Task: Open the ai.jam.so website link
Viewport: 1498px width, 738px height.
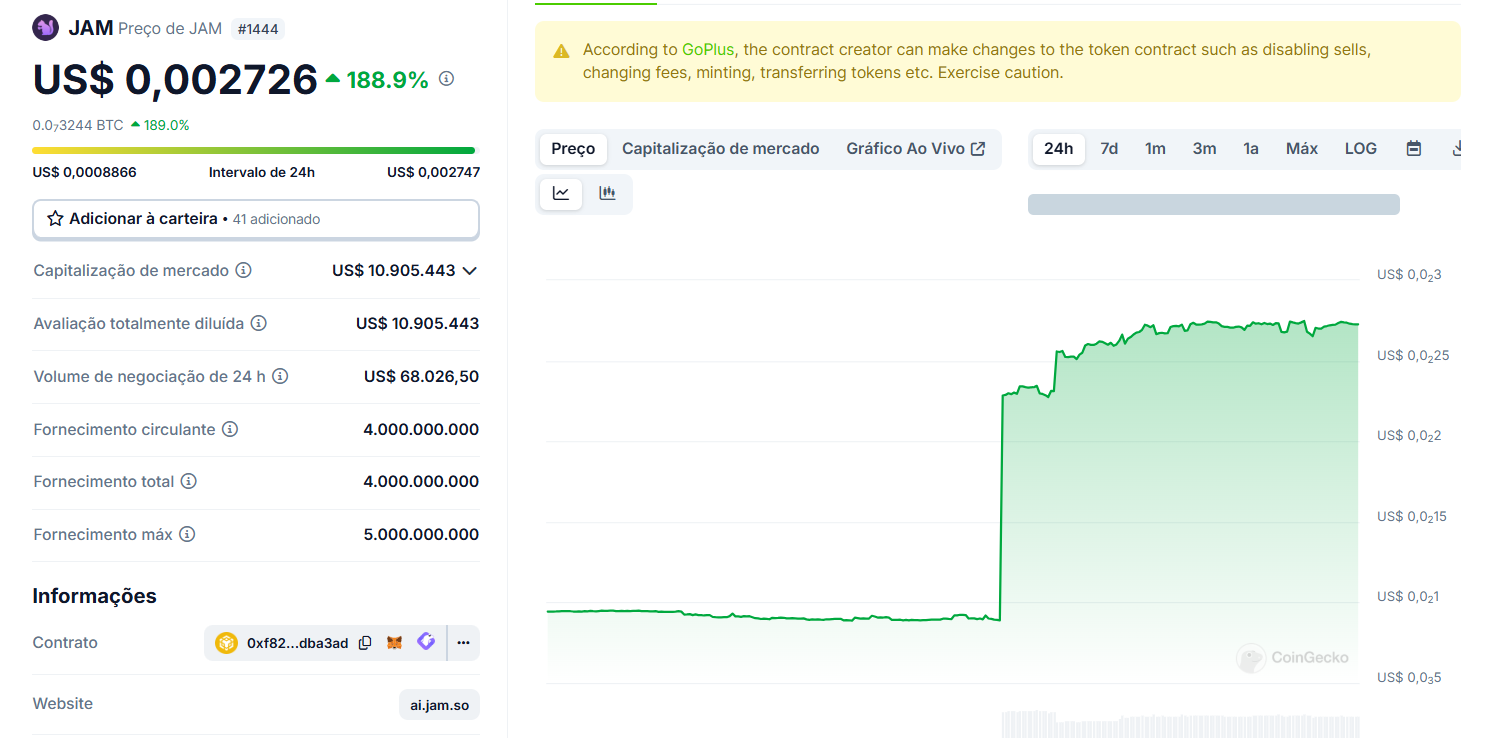Action: 439,705
